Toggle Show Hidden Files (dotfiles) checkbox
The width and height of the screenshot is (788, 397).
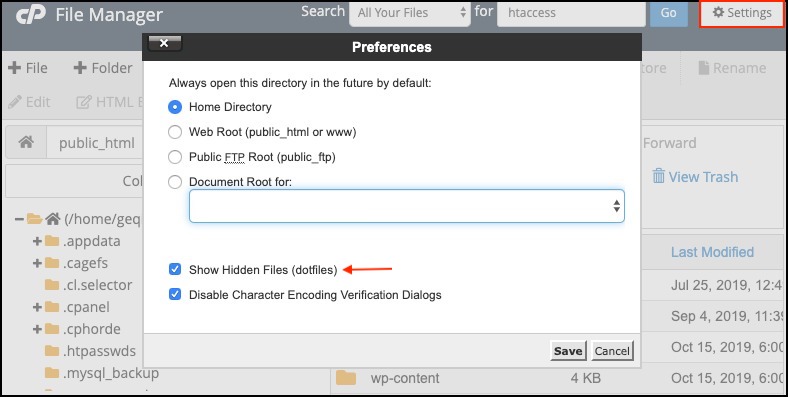[x=175, y=269]
